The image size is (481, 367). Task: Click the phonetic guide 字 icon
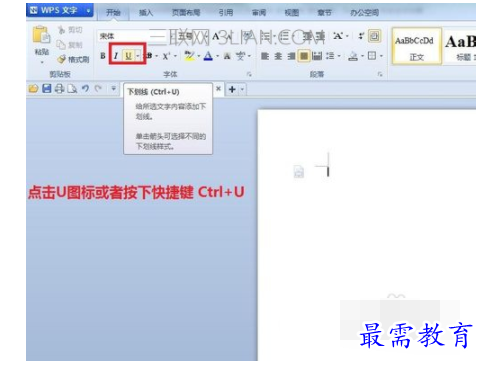[240, 56]
